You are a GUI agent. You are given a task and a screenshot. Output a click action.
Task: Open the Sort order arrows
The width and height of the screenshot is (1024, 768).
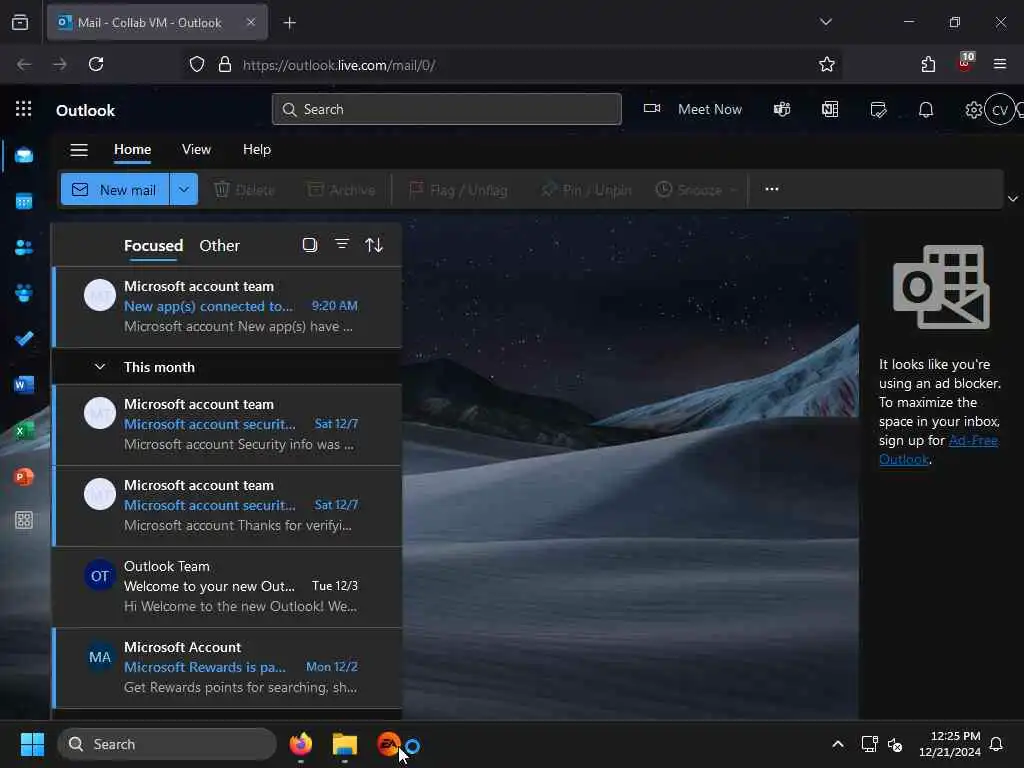374,245
